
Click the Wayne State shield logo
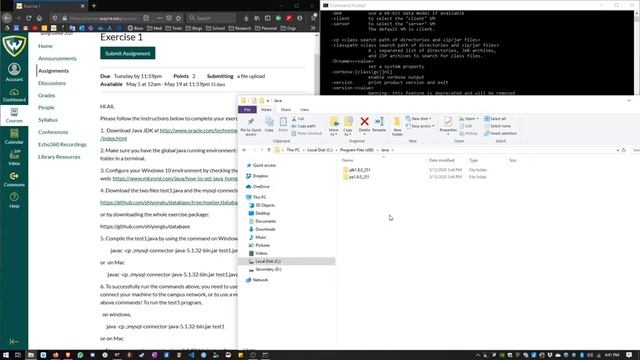click(14, 45)
